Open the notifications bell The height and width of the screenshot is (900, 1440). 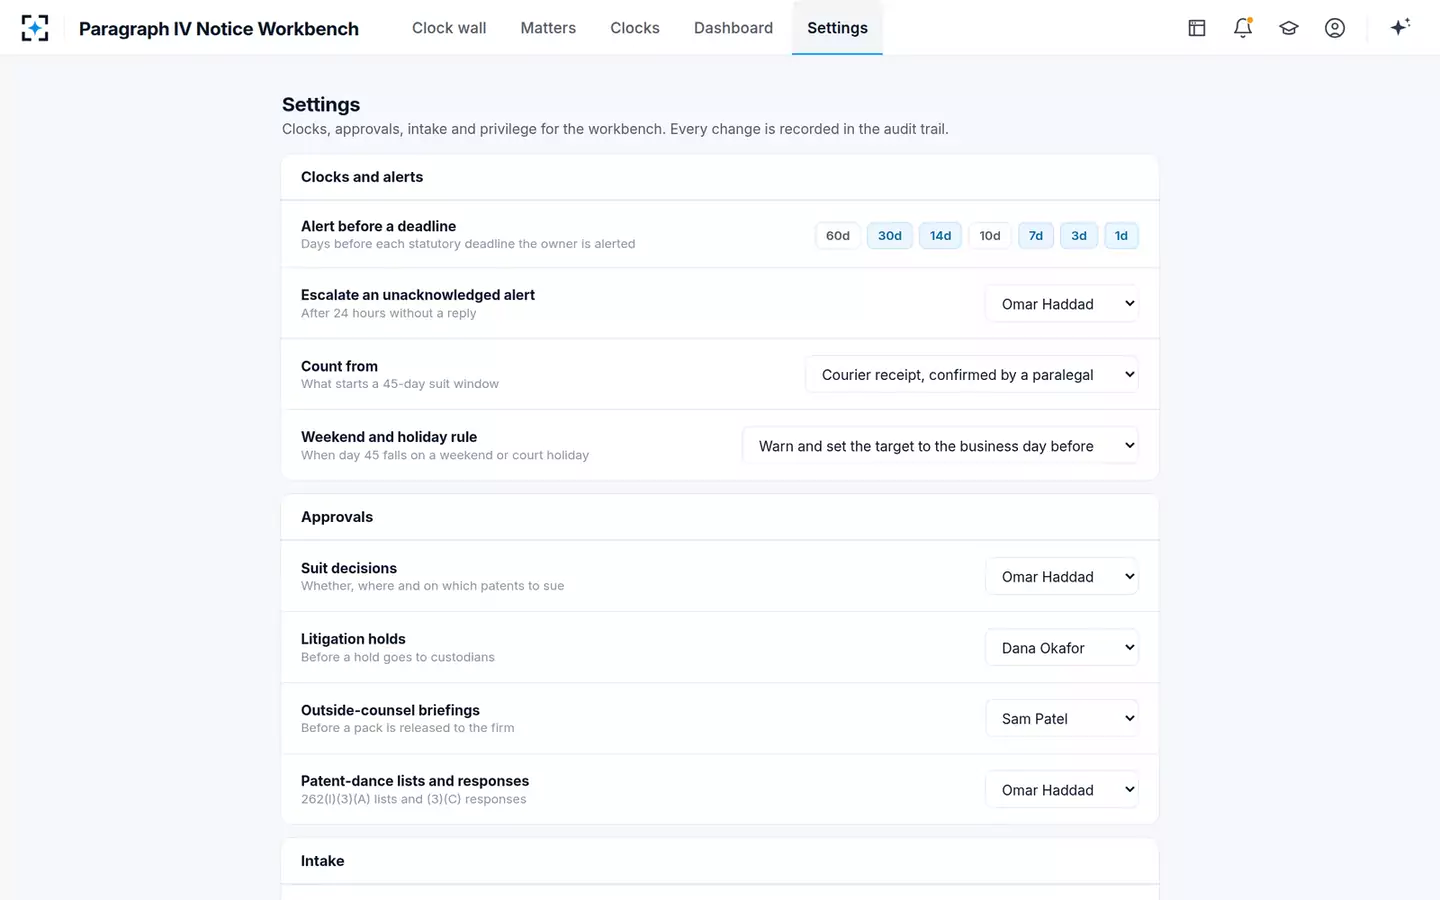[x=1243, y=28]
